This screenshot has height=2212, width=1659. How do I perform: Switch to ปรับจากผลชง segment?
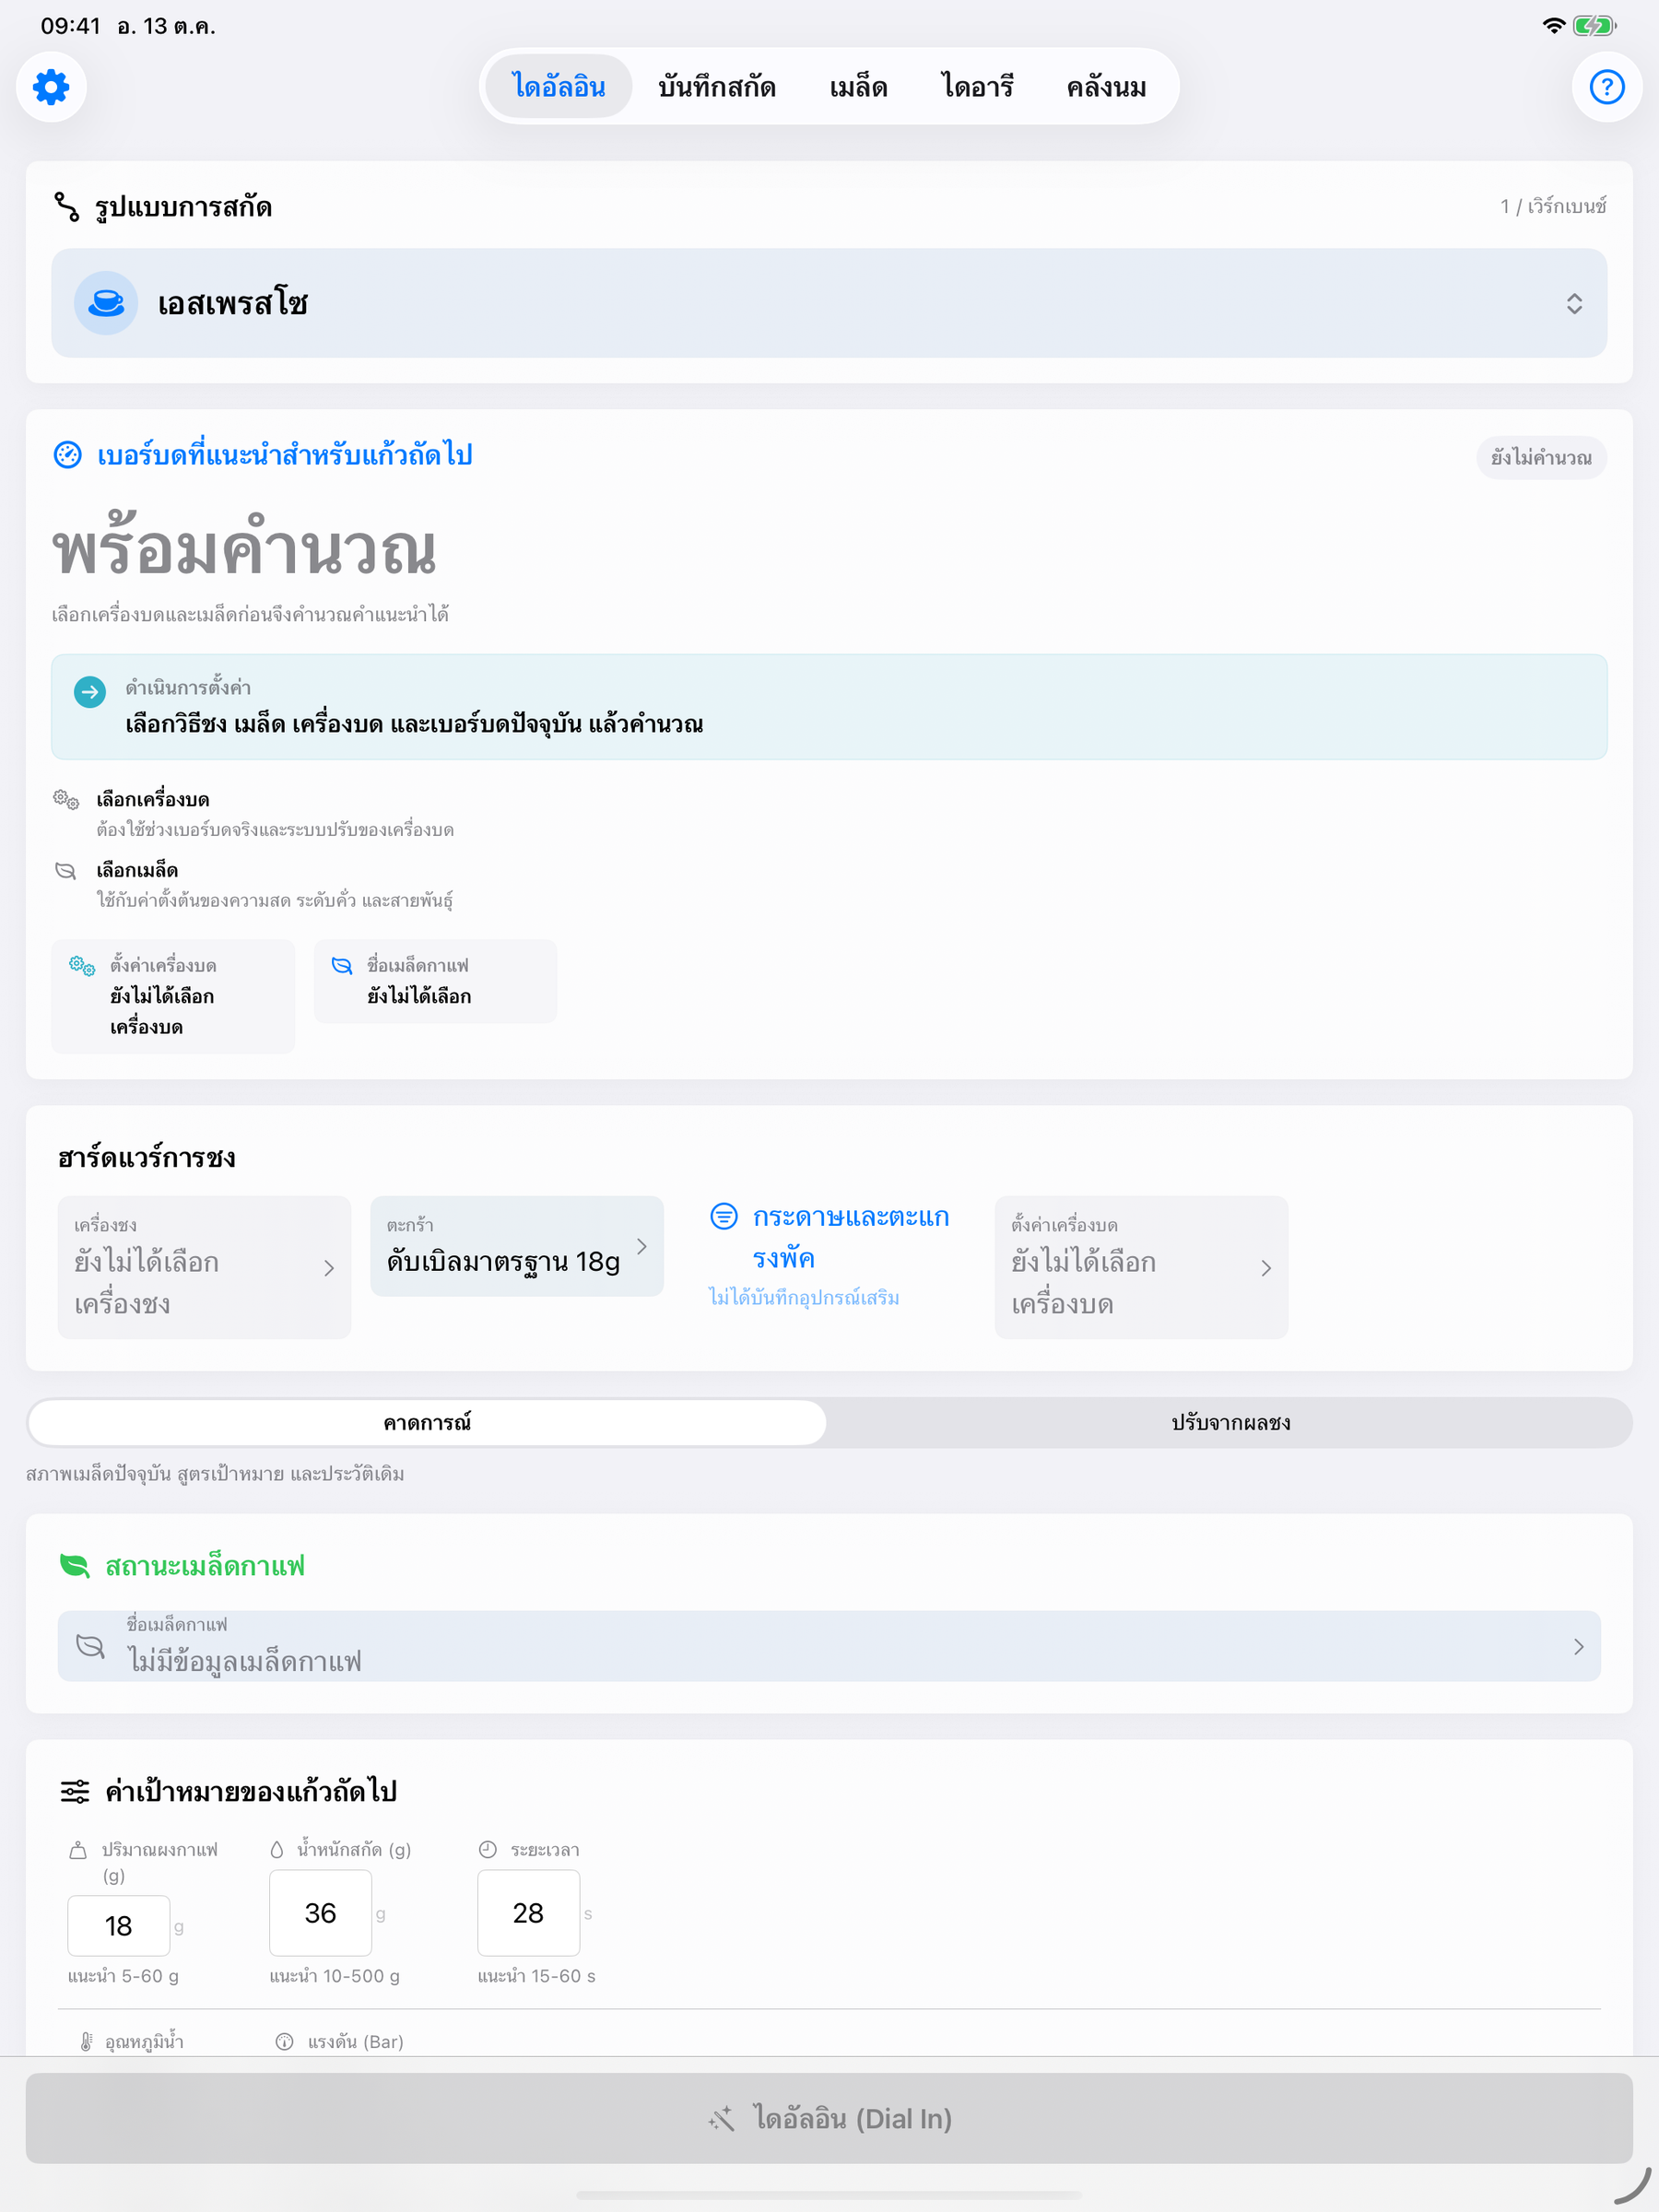pos(1230,1422)
